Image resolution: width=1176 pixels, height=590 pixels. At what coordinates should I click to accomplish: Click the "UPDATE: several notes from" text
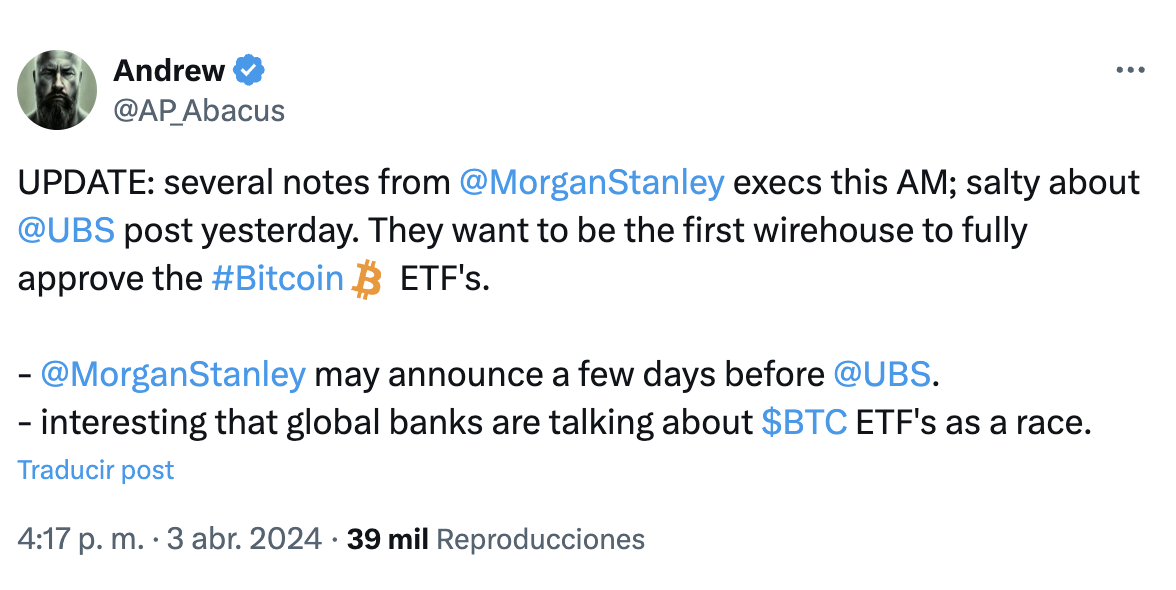point(234,183)
